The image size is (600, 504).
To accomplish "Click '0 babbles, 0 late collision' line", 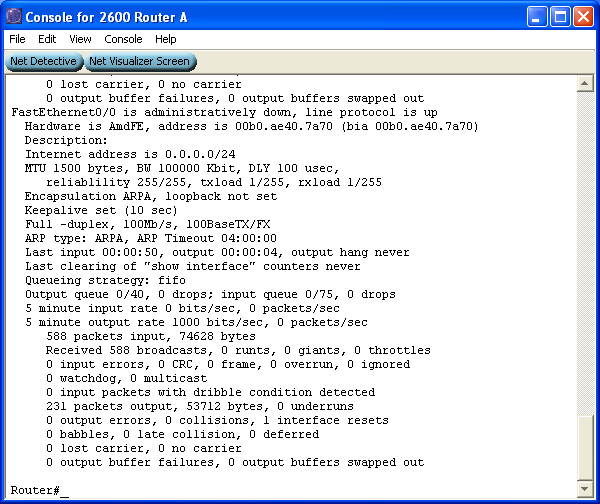I will (182, 434).
